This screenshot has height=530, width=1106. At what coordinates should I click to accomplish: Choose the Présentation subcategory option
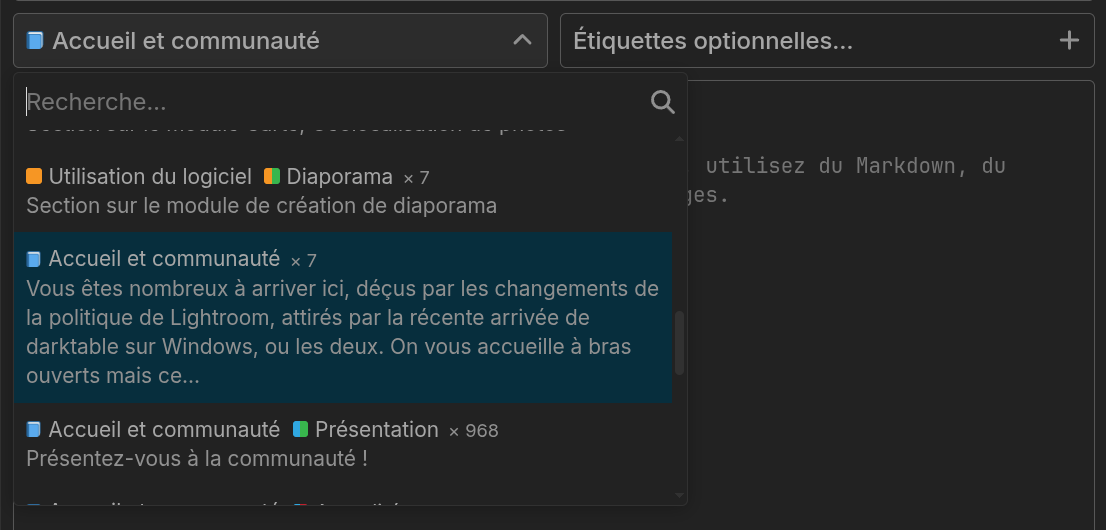pos(343,444)
